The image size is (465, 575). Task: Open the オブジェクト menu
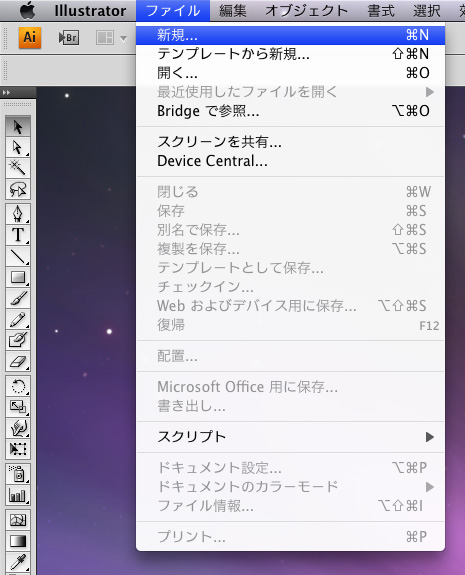(x=307, y=11)
